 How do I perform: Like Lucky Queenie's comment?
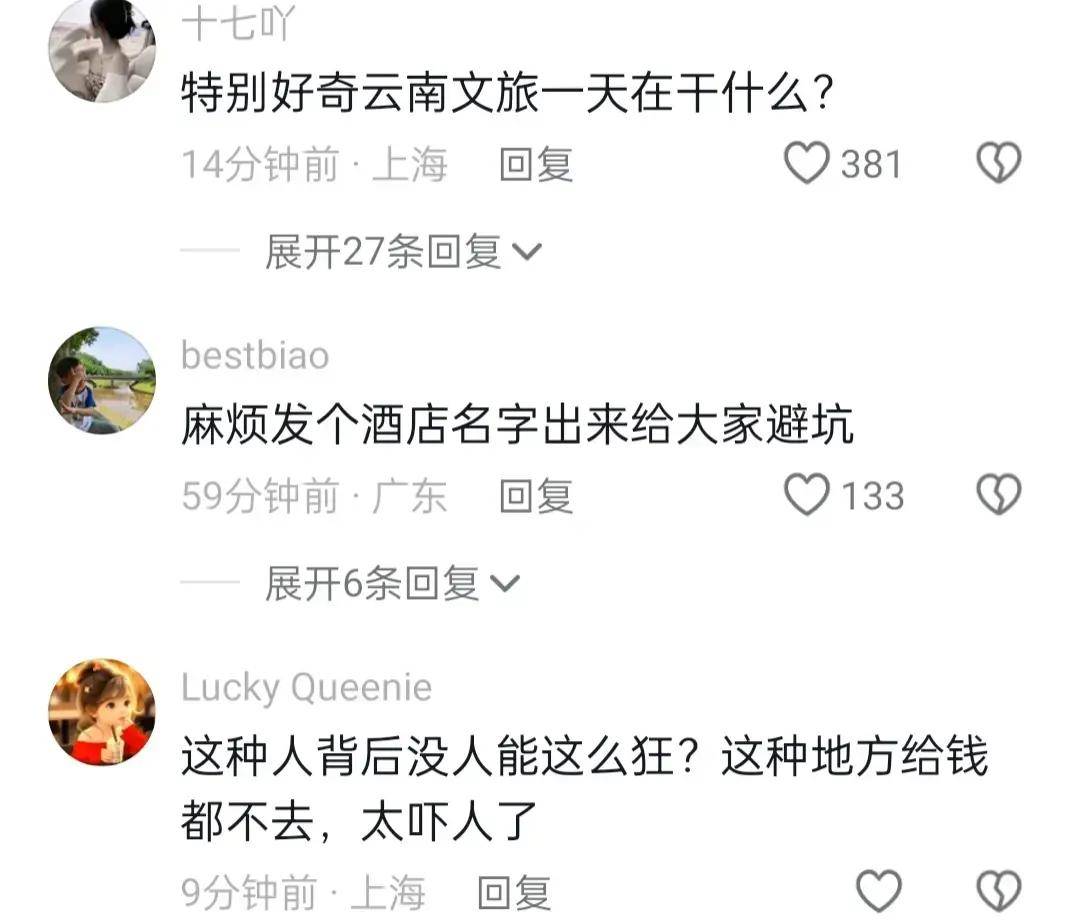tap(879, 891)
